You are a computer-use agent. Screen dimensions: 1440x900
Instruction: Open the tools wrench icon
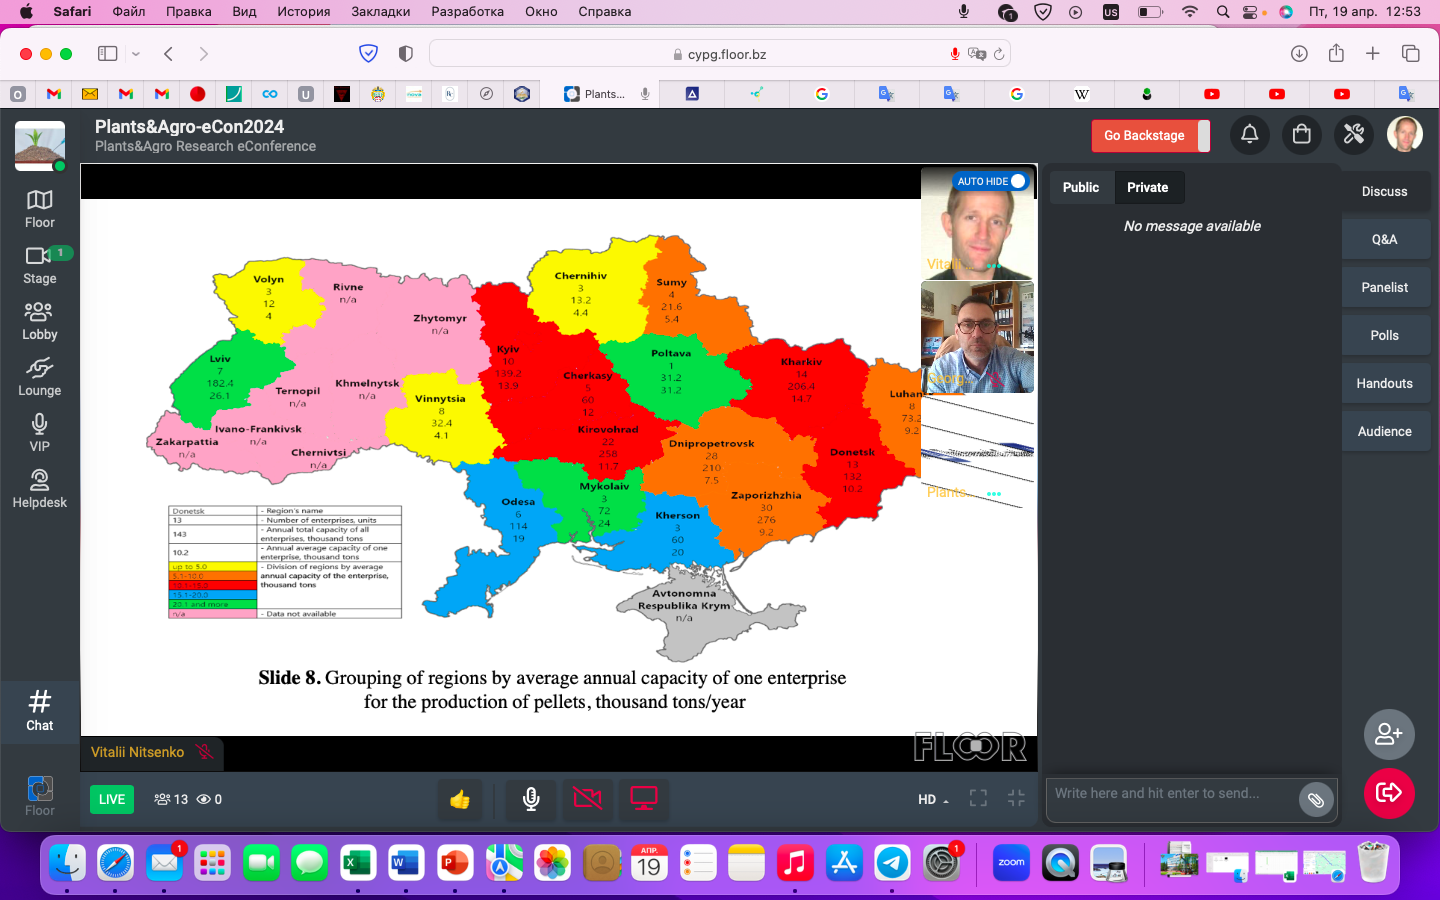pos(1353,134)
